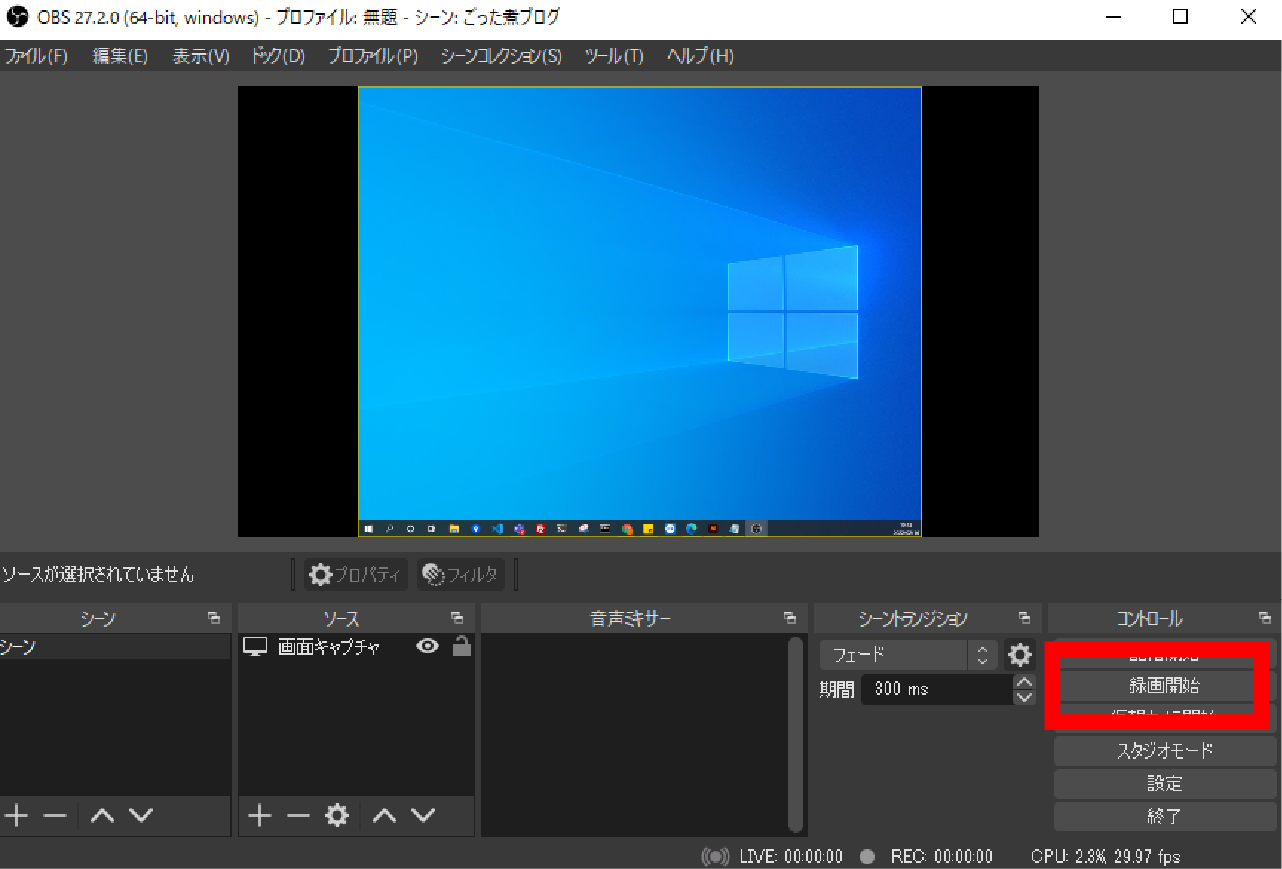Screen dimensions: 1282x869
Task: Enable スタジオモード studio mode
Action: [1163, 750]
